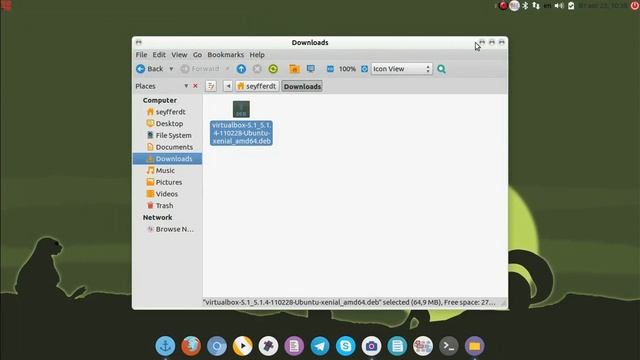
Task: Click the puzzle piece icon in dock
Action: [x=268, y=346]
